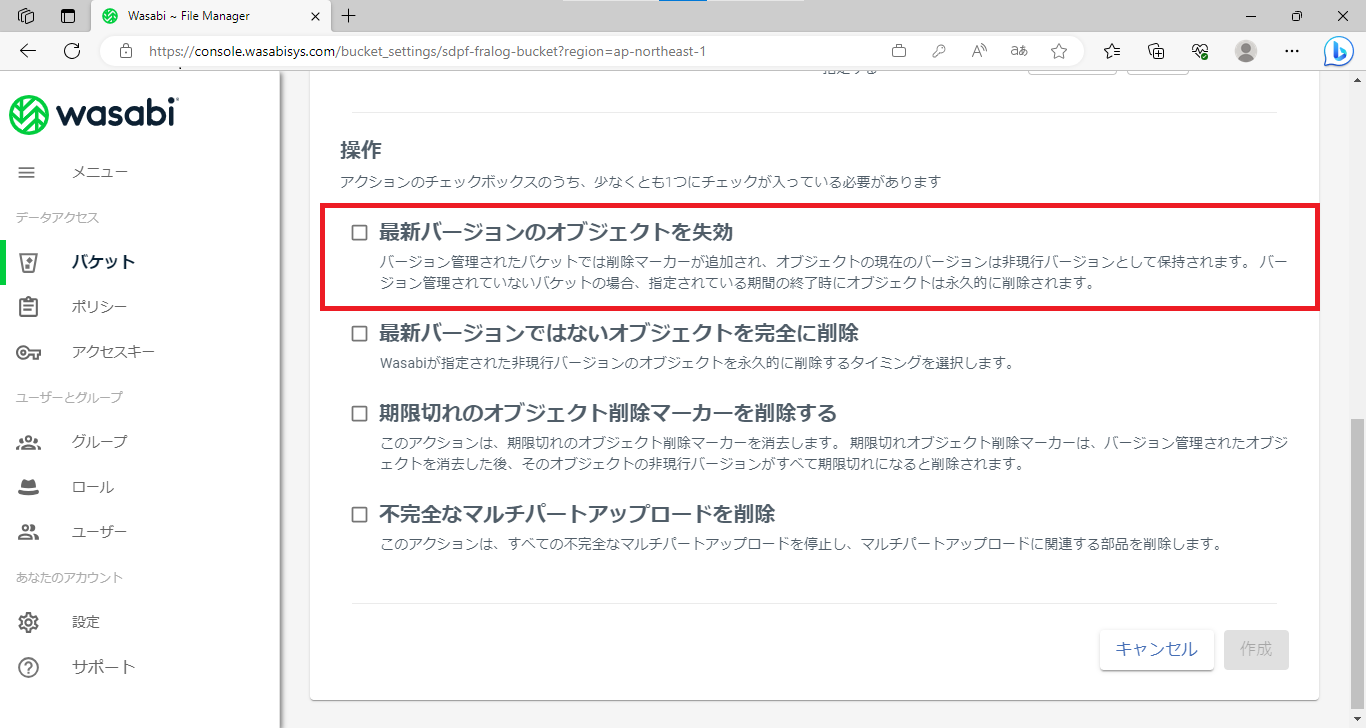Image resolution: width=1366 pixels, height=728 pixels.
Task: Click the description starting バージョン管理されたバケットでは
Action: pyautogui.click(x=833, y=272)
